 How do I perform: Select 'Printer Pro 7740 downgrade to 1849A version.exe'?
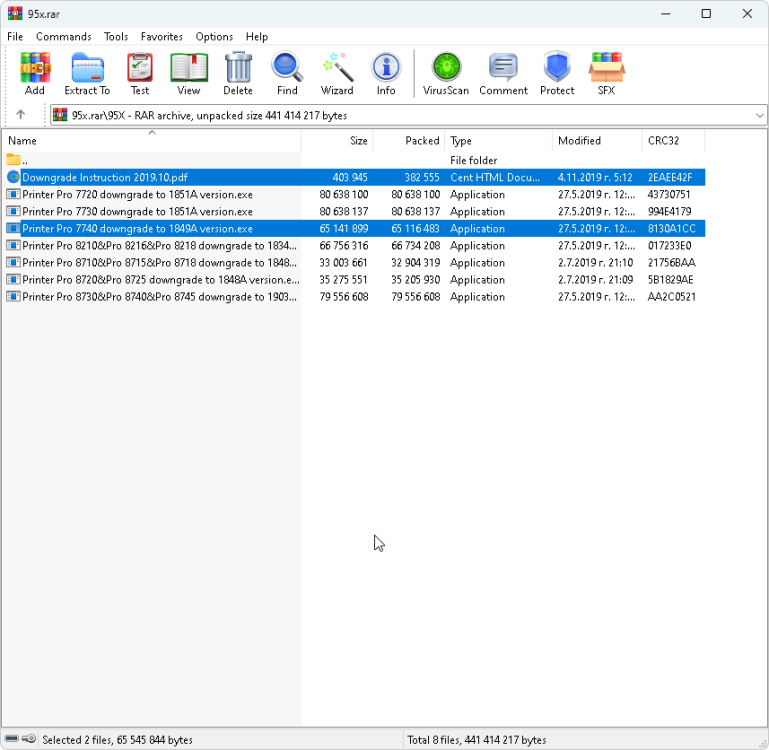(x=137, y=229)
